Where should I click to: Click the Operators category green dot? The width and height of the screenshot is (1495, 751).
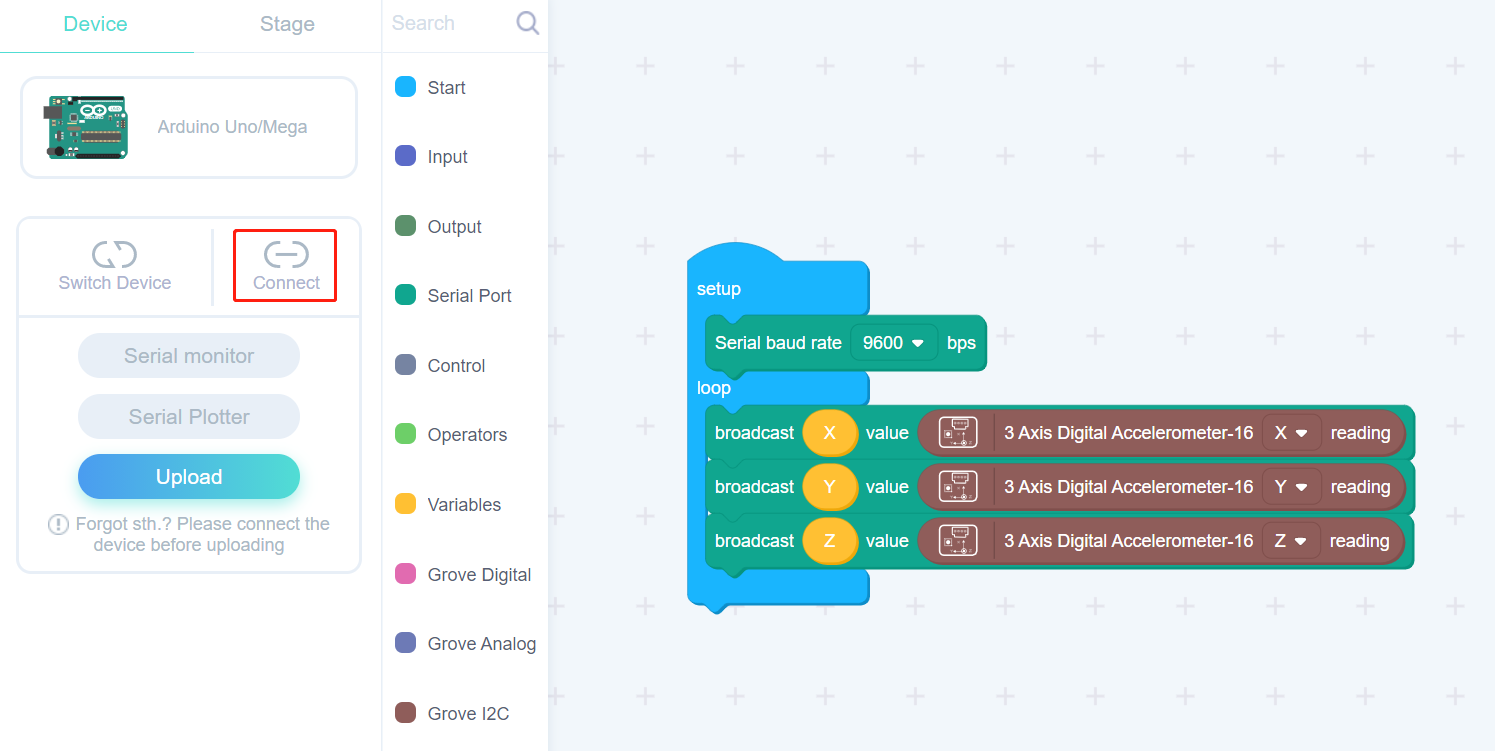coord(405,434)
